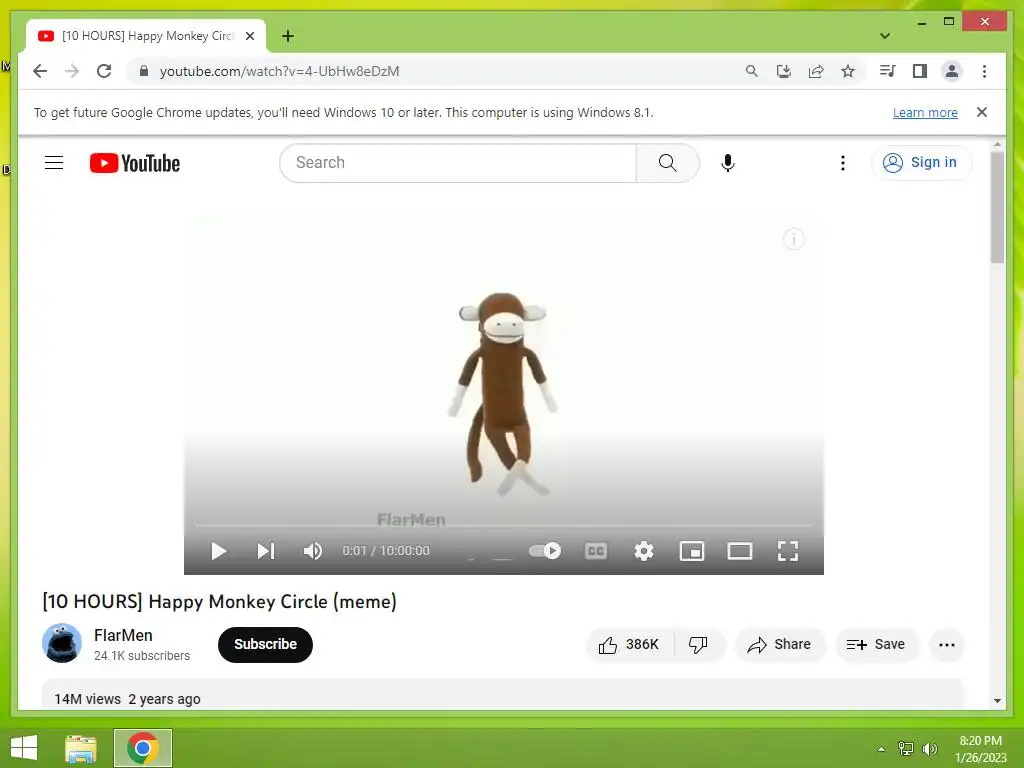Like the video with 386K likes
This screenshot has height=768, width=1024.
click(629, 645)
